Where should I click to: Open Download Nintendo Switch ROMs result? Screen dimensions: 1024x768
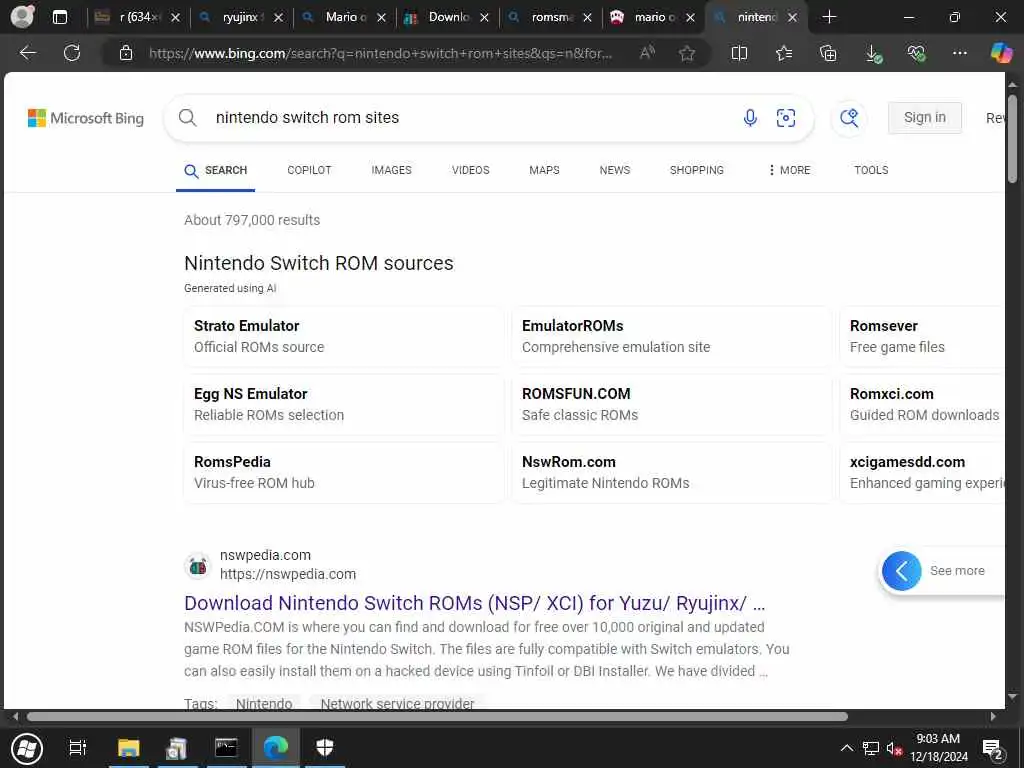coord(474,603)
